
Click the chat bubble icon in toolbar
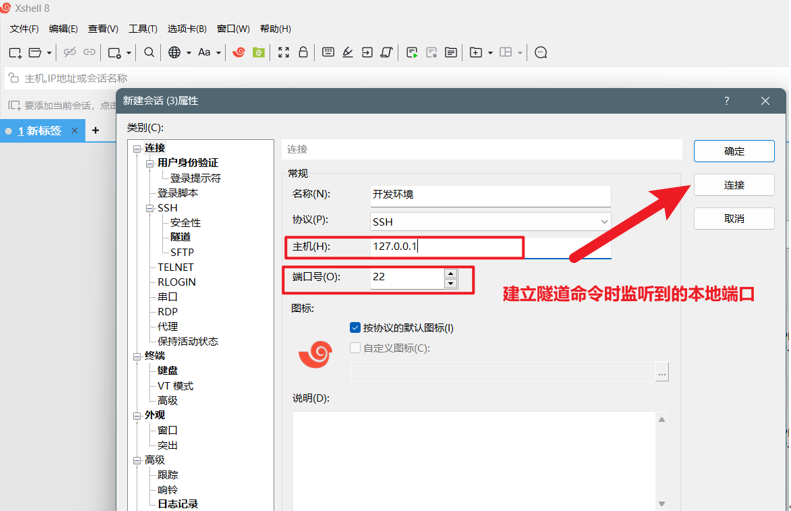pos(541,52)
